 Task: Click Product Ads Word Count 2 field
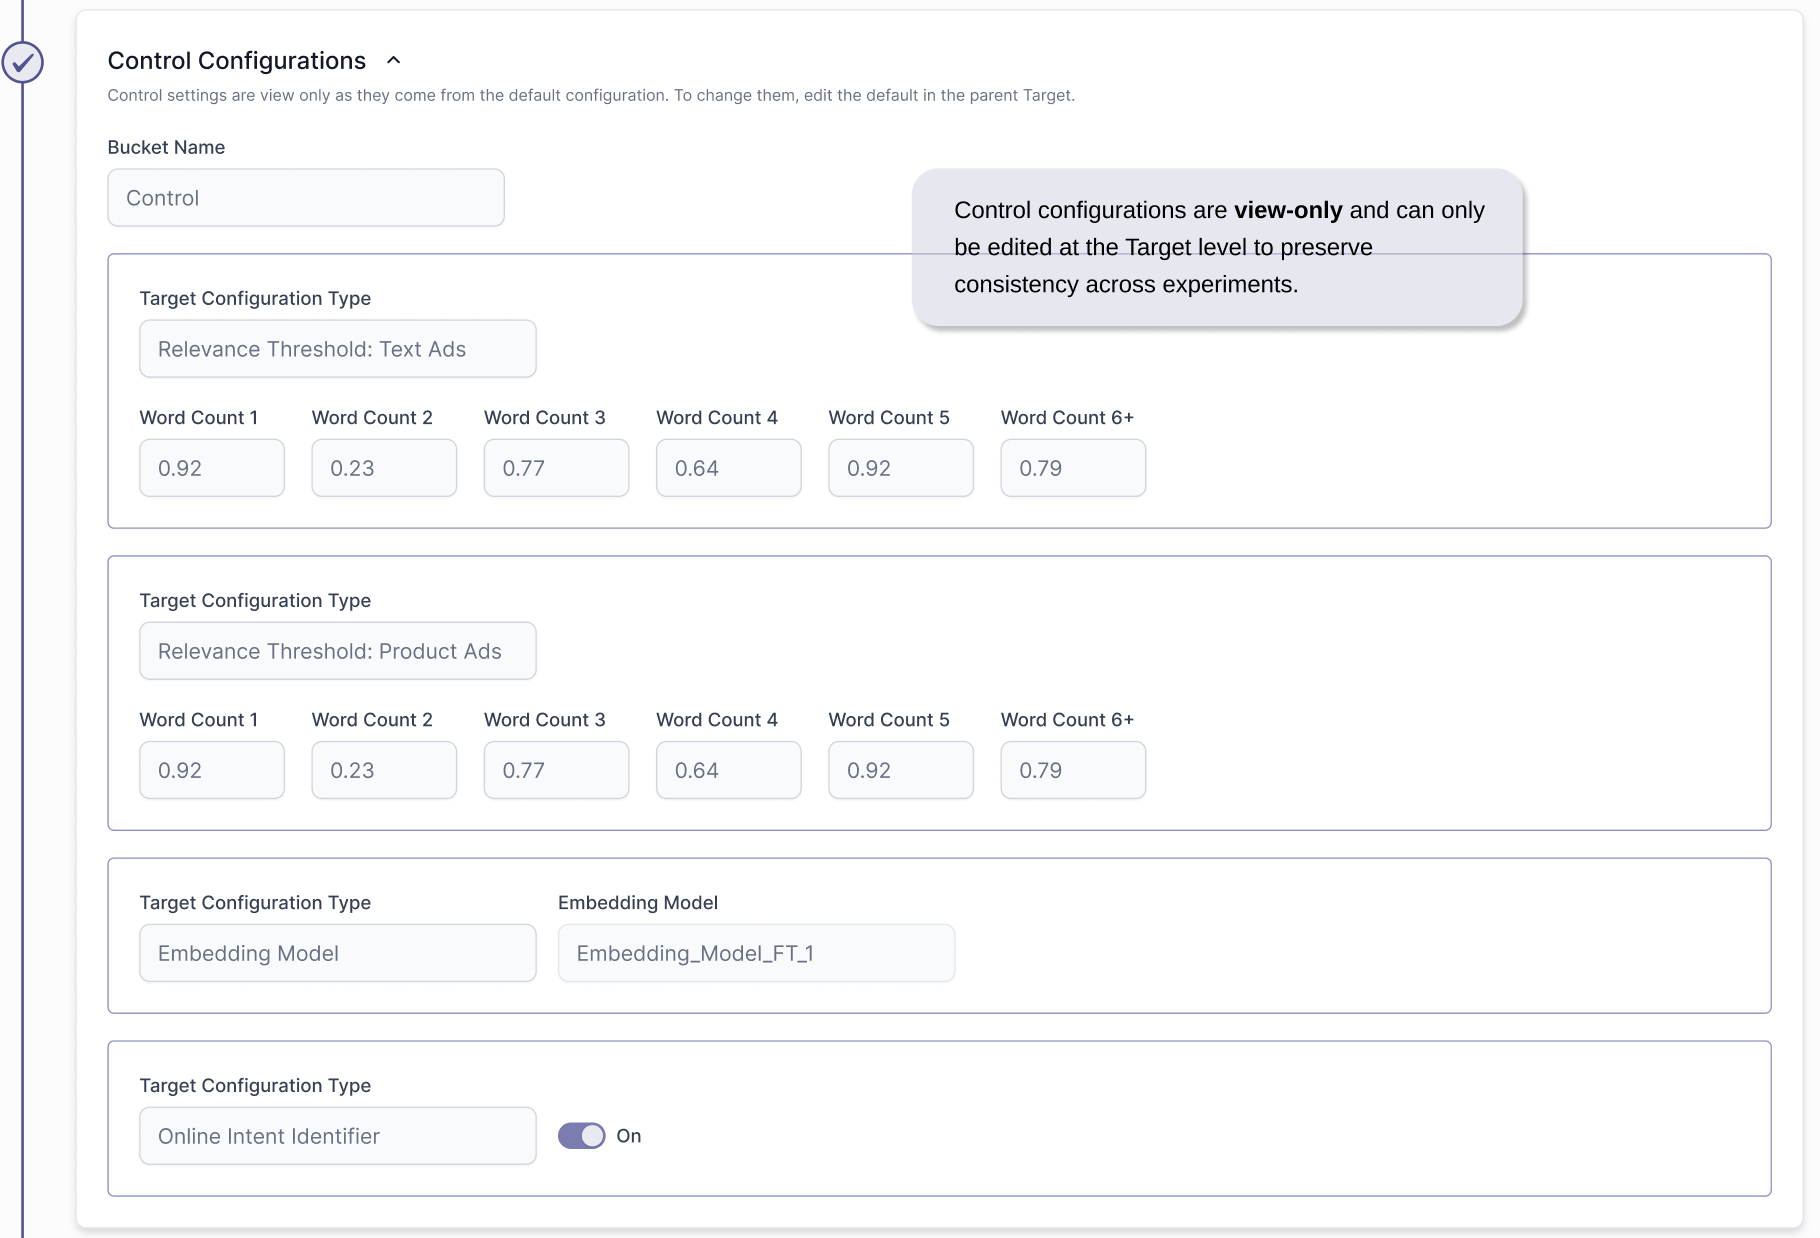click(x=384, y=770)
